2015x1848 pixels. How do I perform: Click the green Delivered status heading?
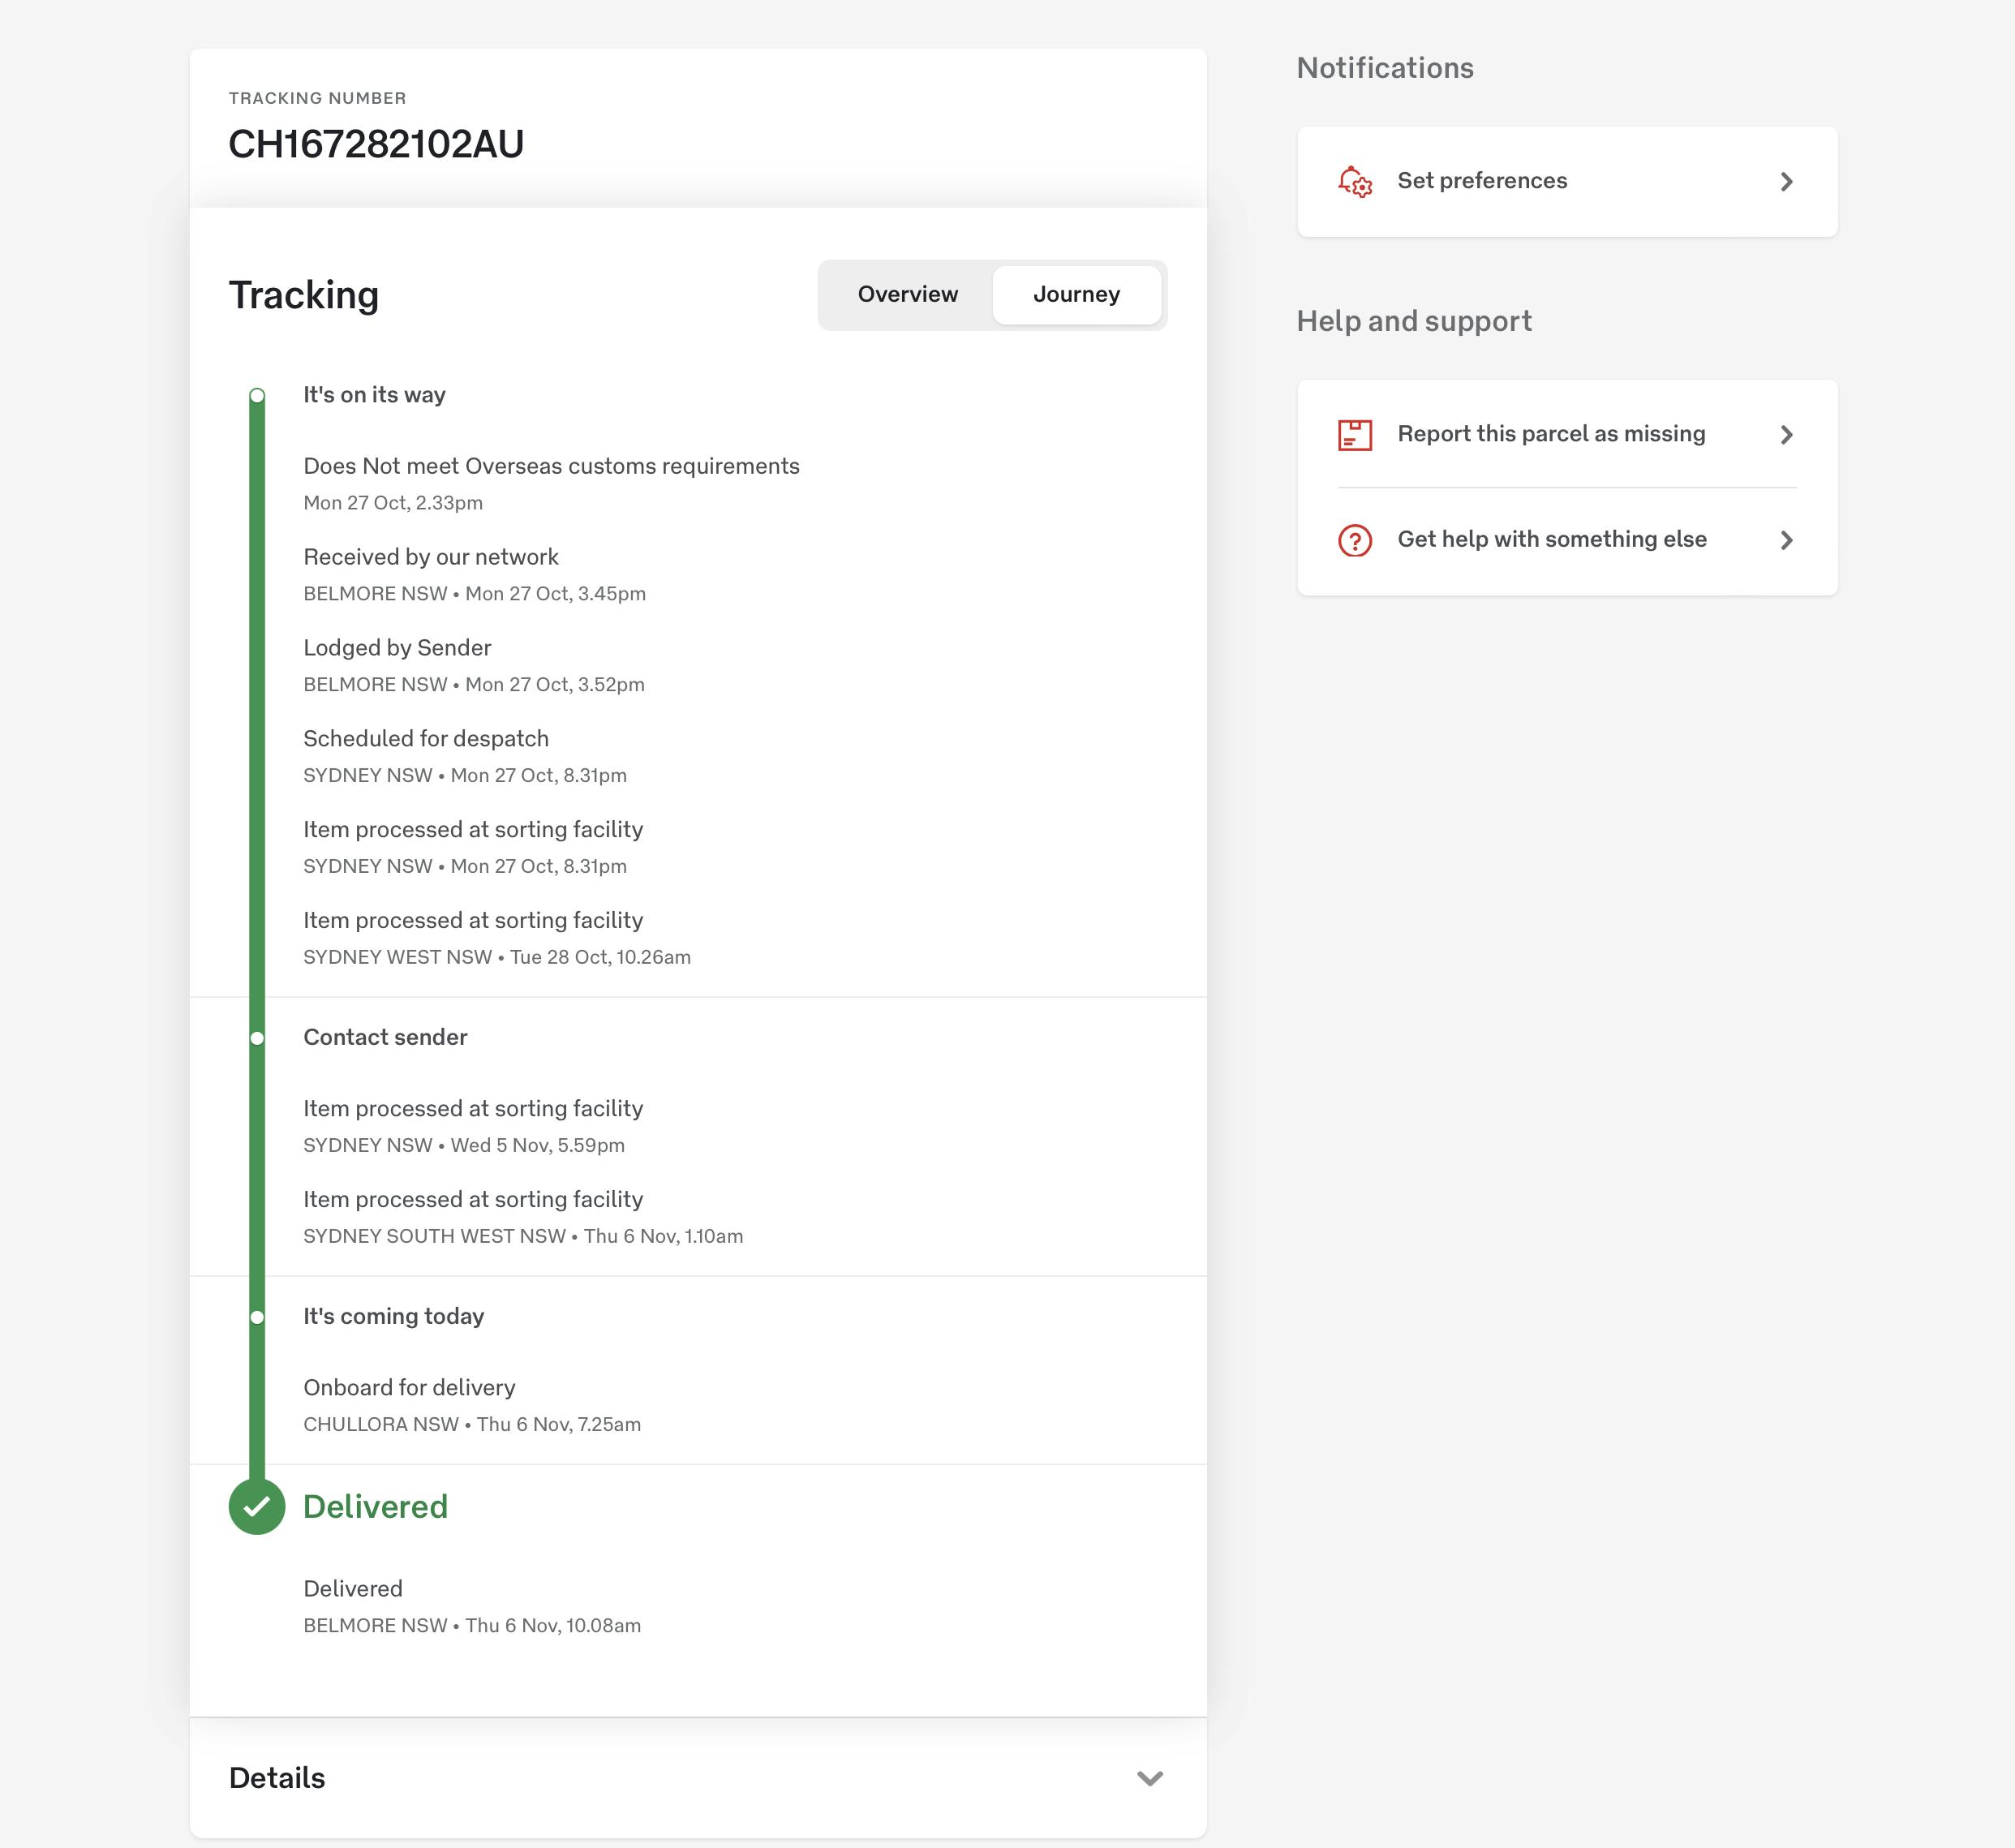point(375,1506)
